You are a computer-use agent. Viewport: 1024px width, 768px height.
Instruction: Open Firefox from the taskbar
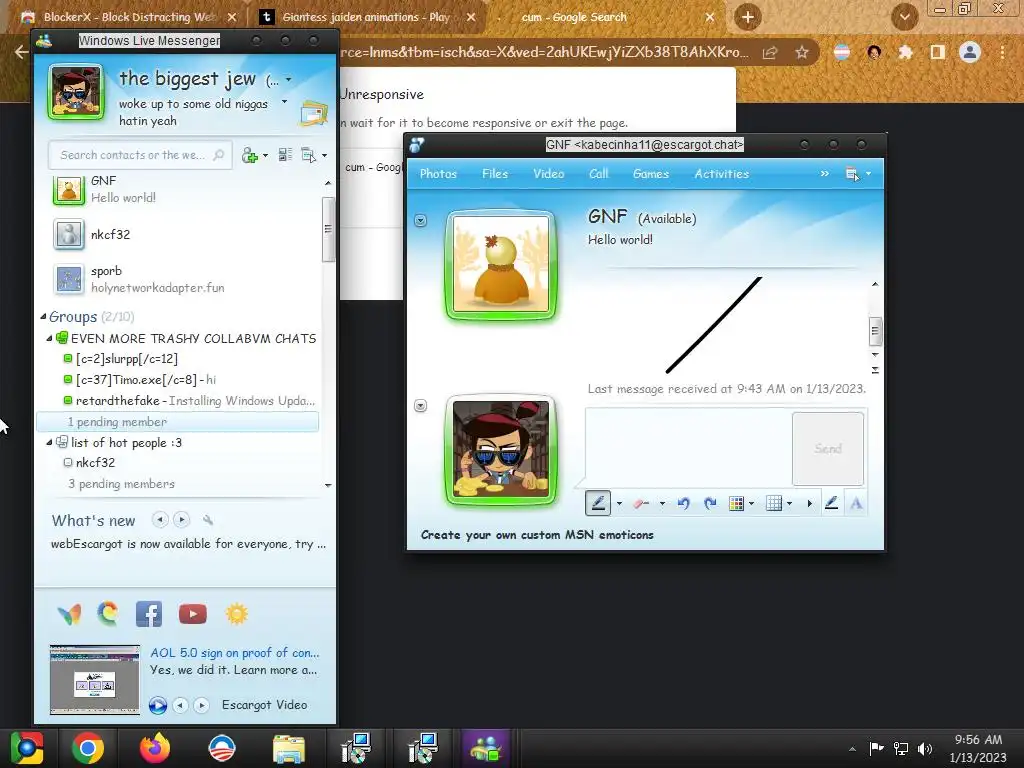(x=155, y=748)
